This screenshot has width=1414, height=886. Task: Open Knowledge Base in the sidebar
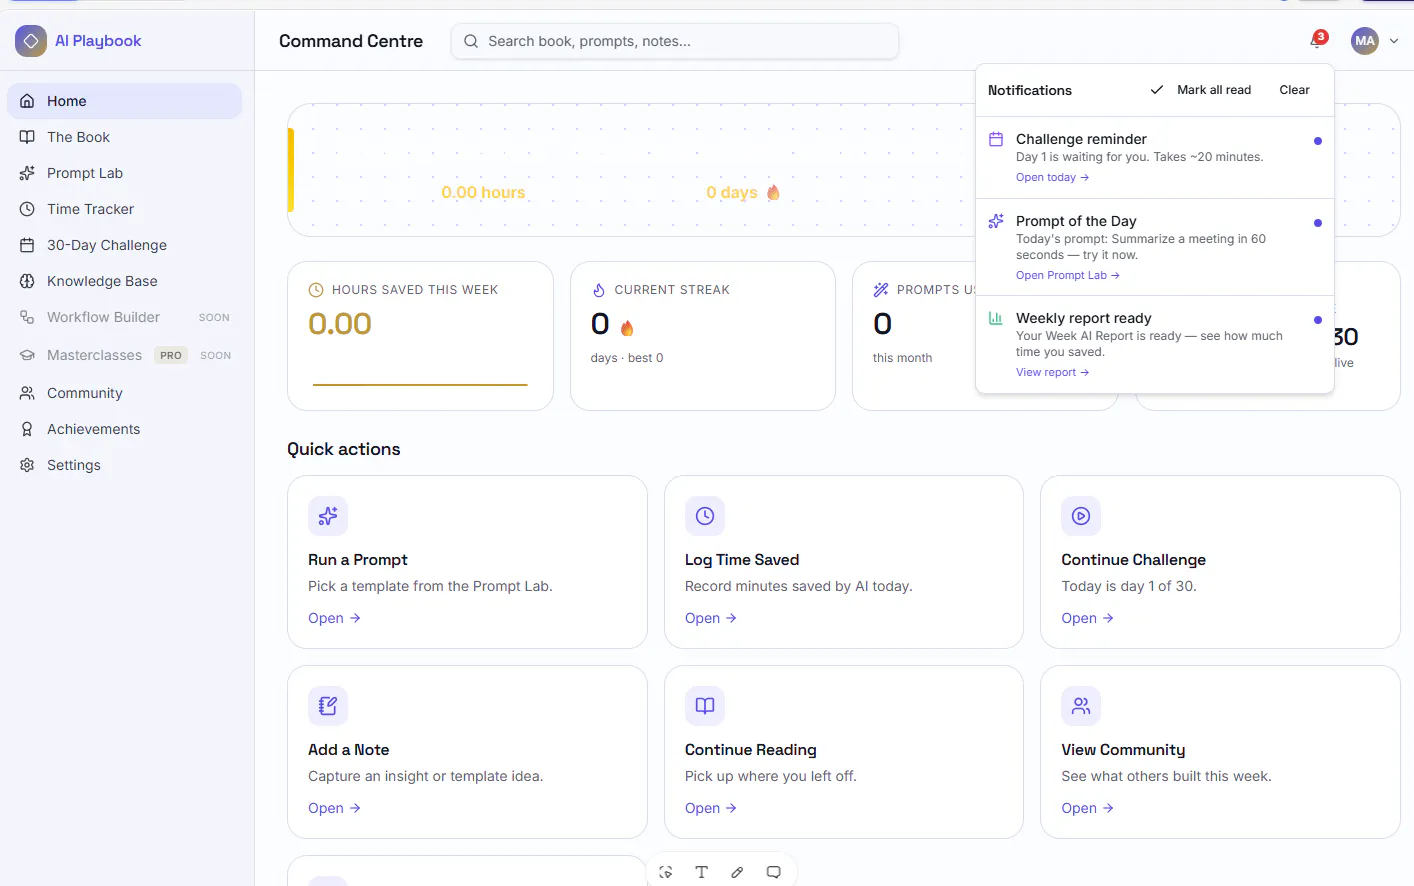click(x=124, y=281)
